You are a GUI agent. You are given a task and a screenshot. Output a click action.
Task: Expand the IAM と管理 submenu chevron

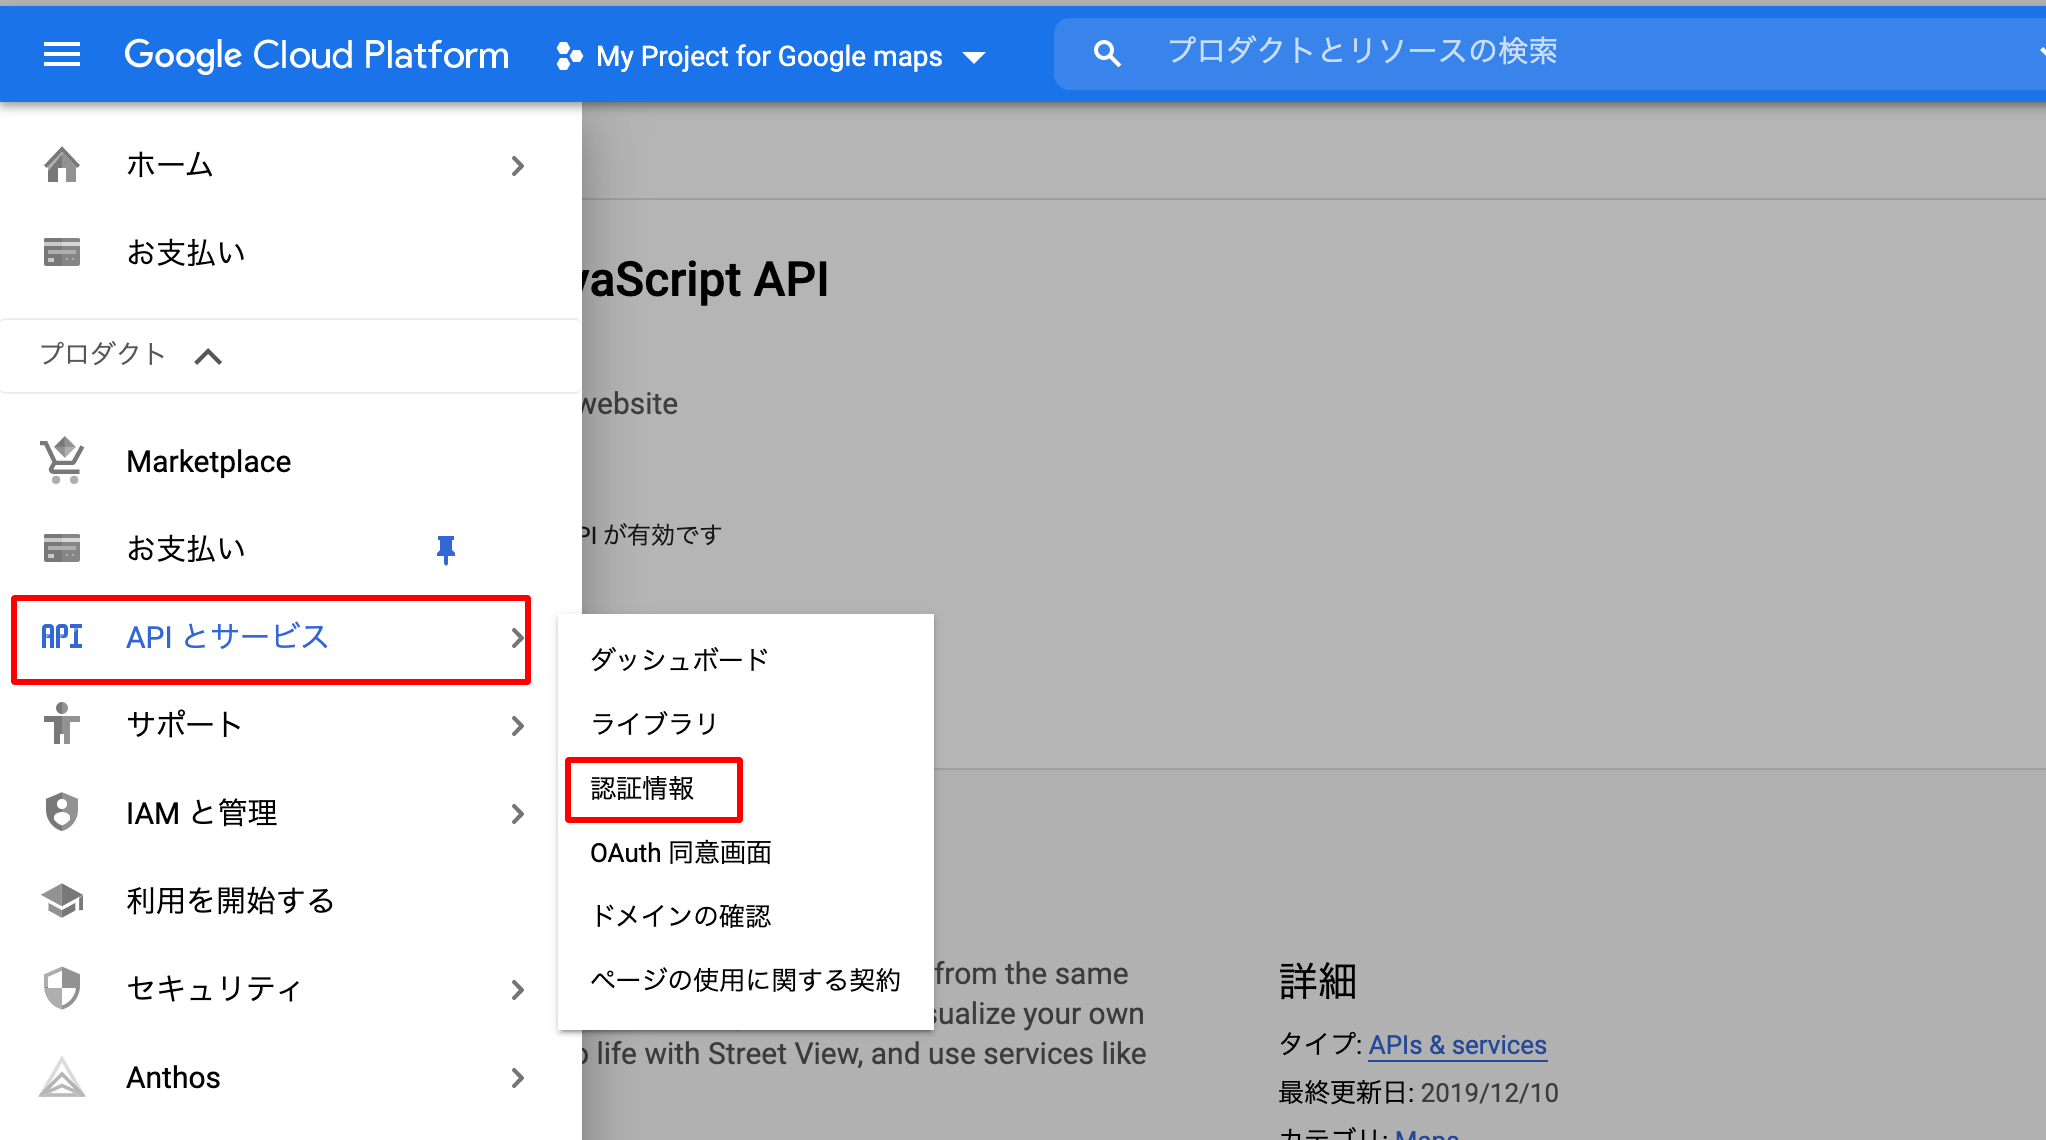(517, 814)
